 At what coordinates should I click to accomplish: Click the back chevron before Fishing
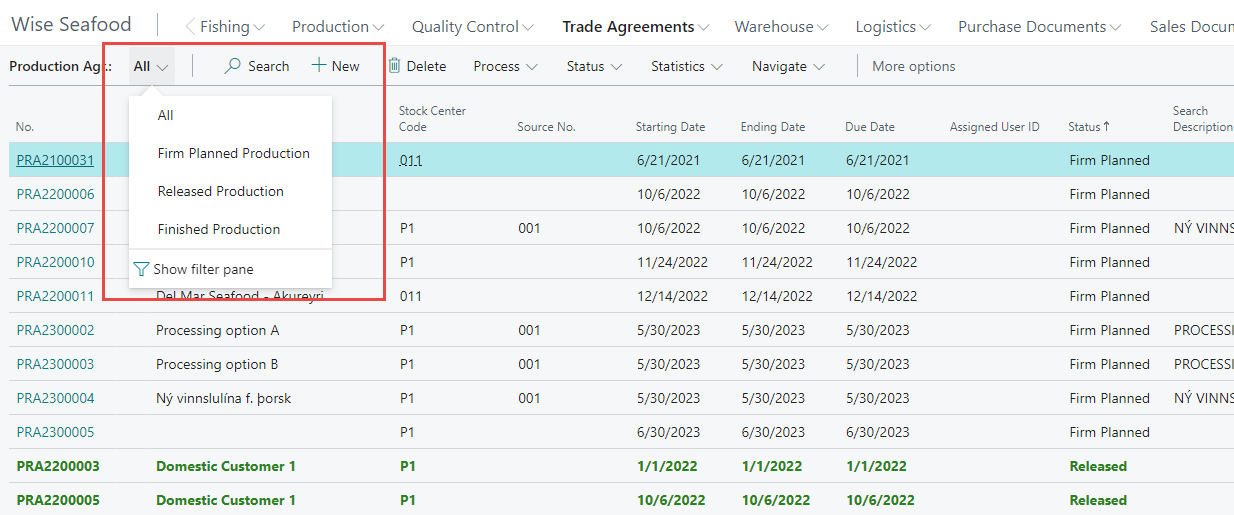(x=189, y=27)
